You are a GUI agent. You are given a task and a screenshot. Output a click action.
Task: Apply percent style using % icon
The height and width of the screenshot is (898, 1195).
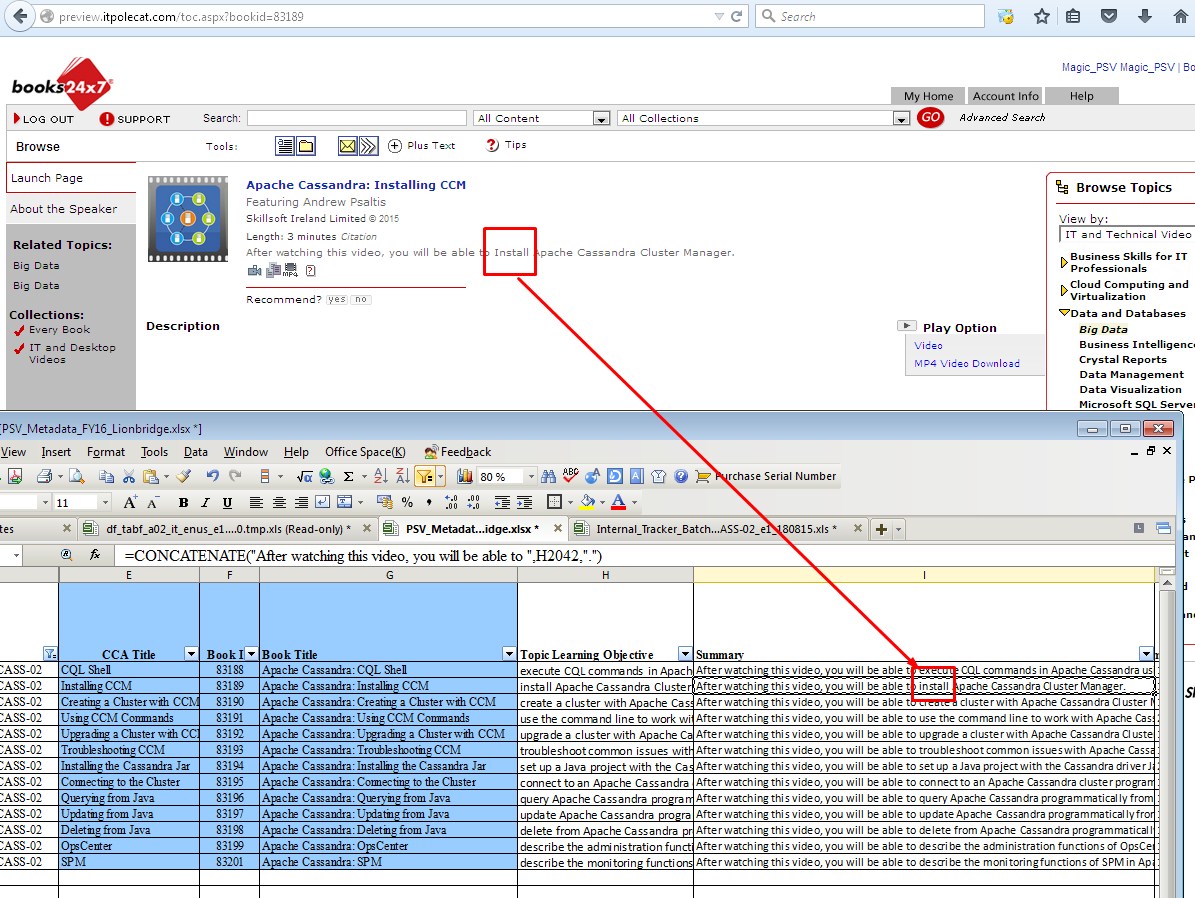pos(407,502)
